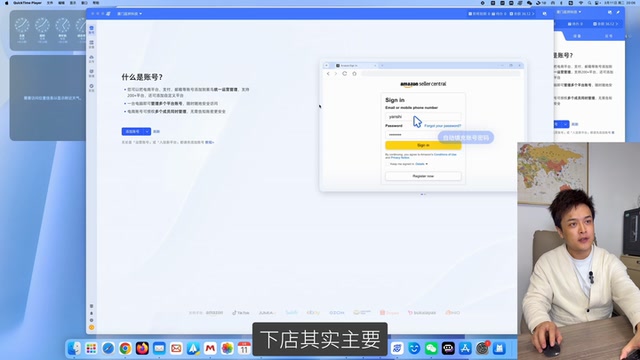
Task: Open the paper plane app in the Dock
Action: pyautogui.click(x=193, y=348)
